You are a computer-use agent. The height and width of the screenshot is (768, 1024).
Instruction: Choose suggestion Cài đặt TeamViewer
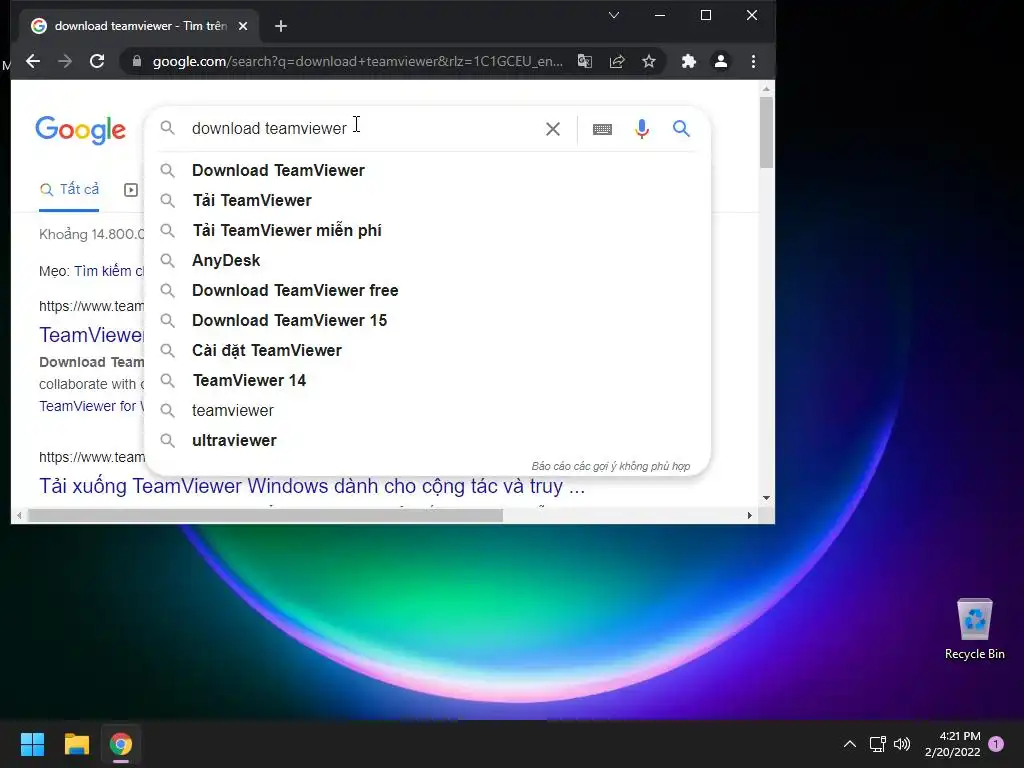[428, 351]
